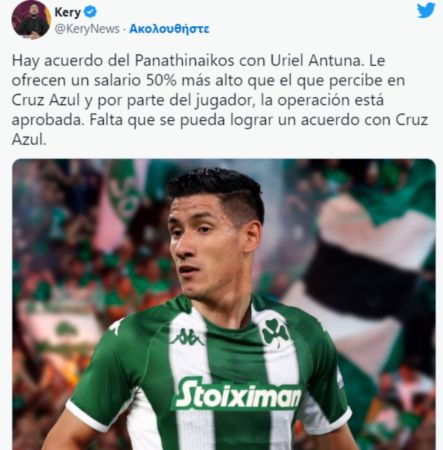Click the Kappa logo on the shirt
Screen dimensions: 443x450
[187, 337]
